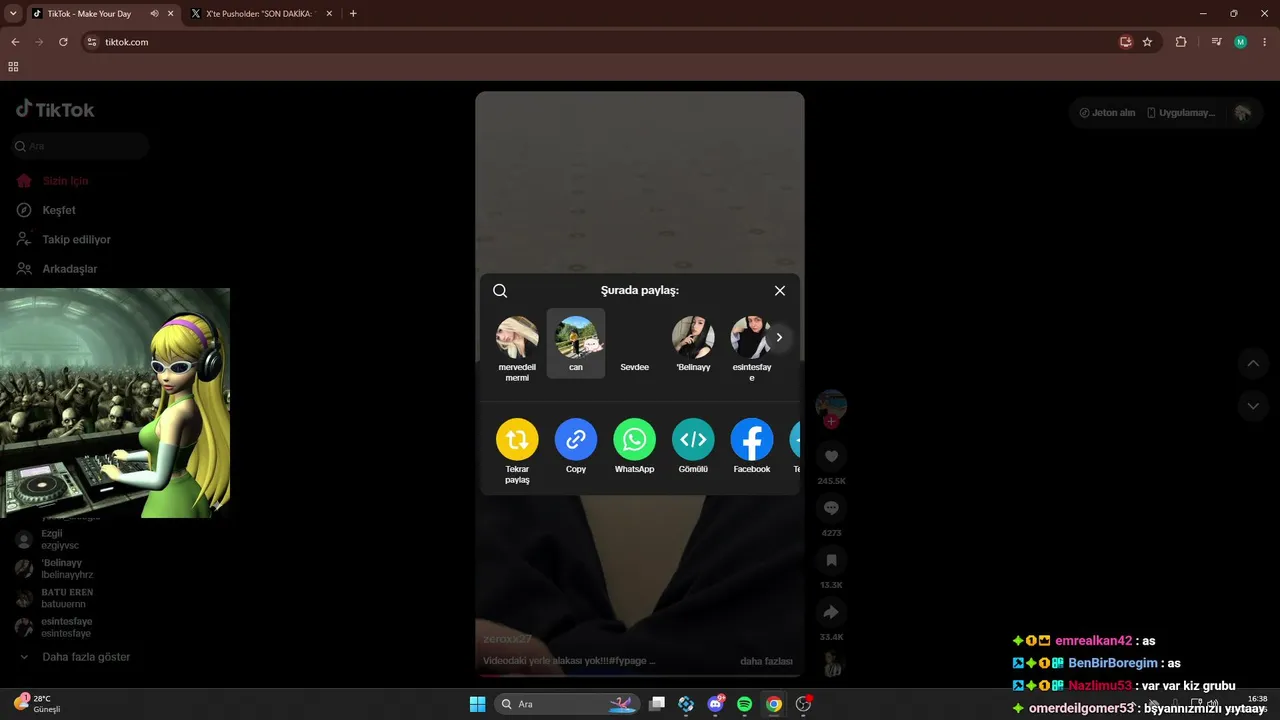Open the Windows Start menu
Viewport: 1280px width, 720px height.
pyautogui.click(x=477, y=704)
